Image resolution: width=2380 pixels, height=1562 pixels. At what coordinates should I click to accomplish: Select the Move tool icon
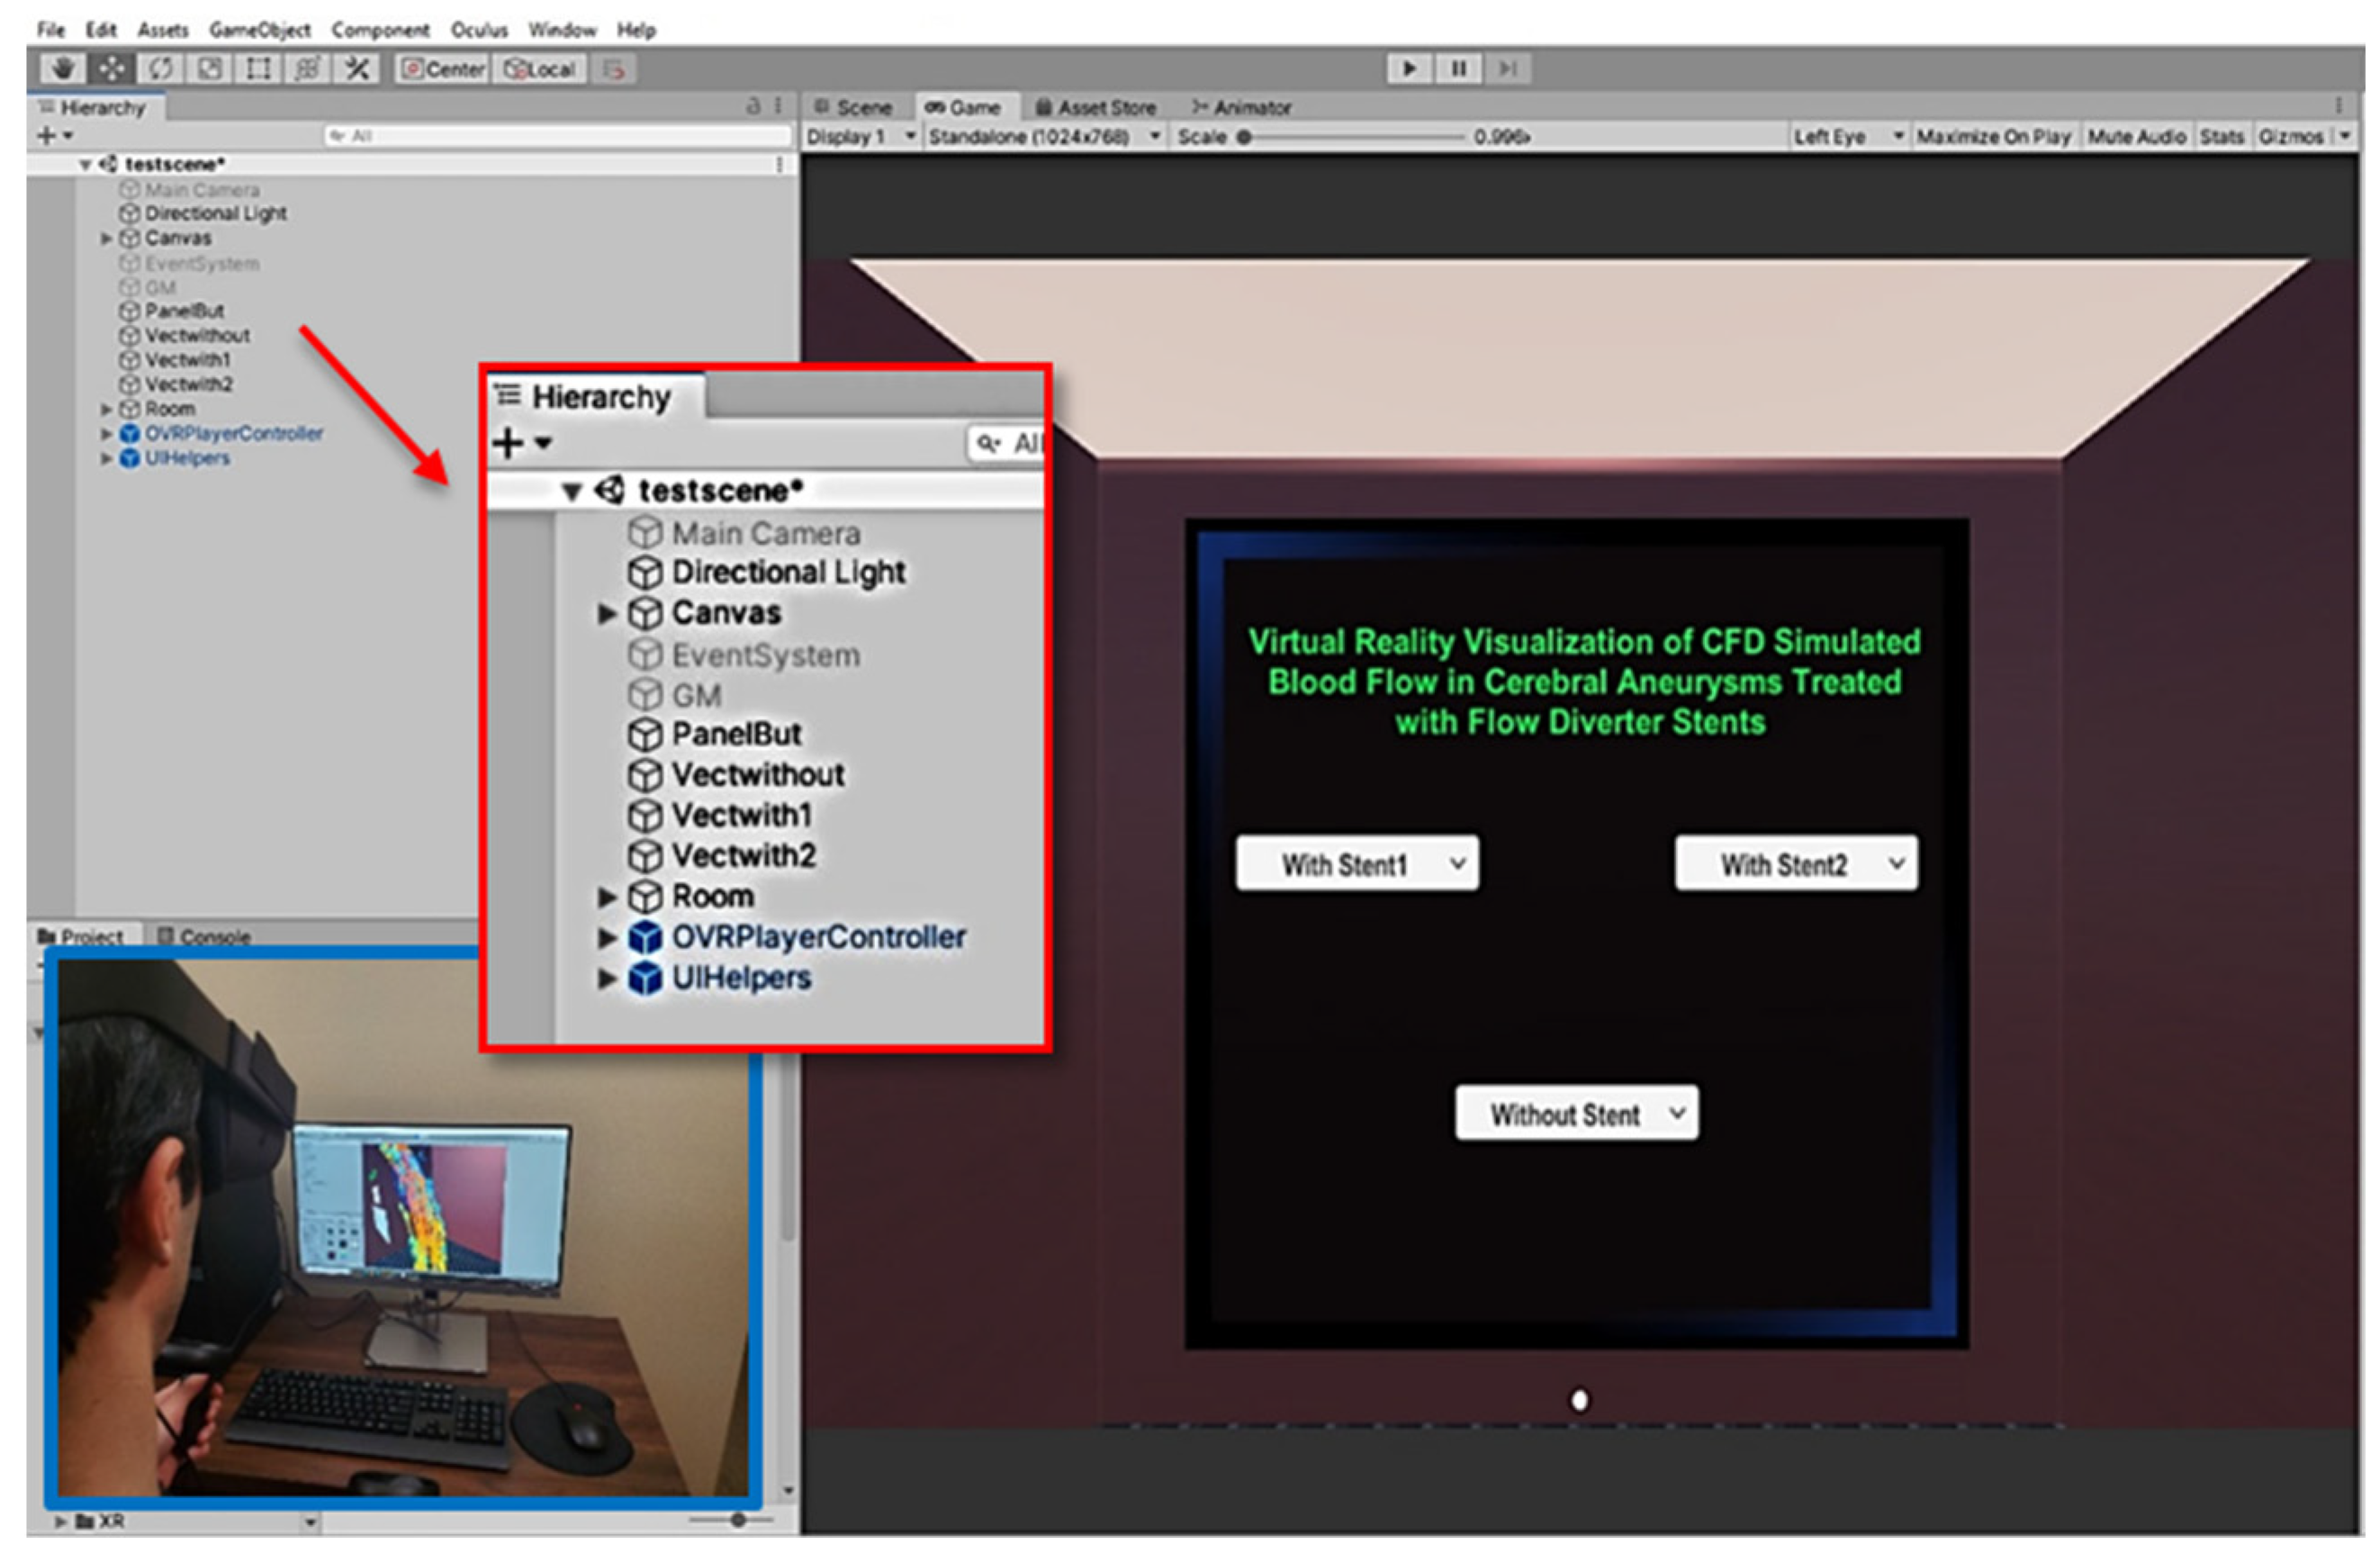111,69
